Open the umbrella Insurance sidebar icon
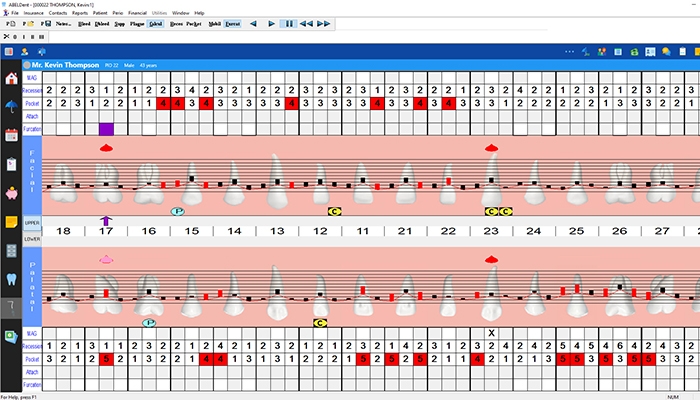 tap(11, 106)
